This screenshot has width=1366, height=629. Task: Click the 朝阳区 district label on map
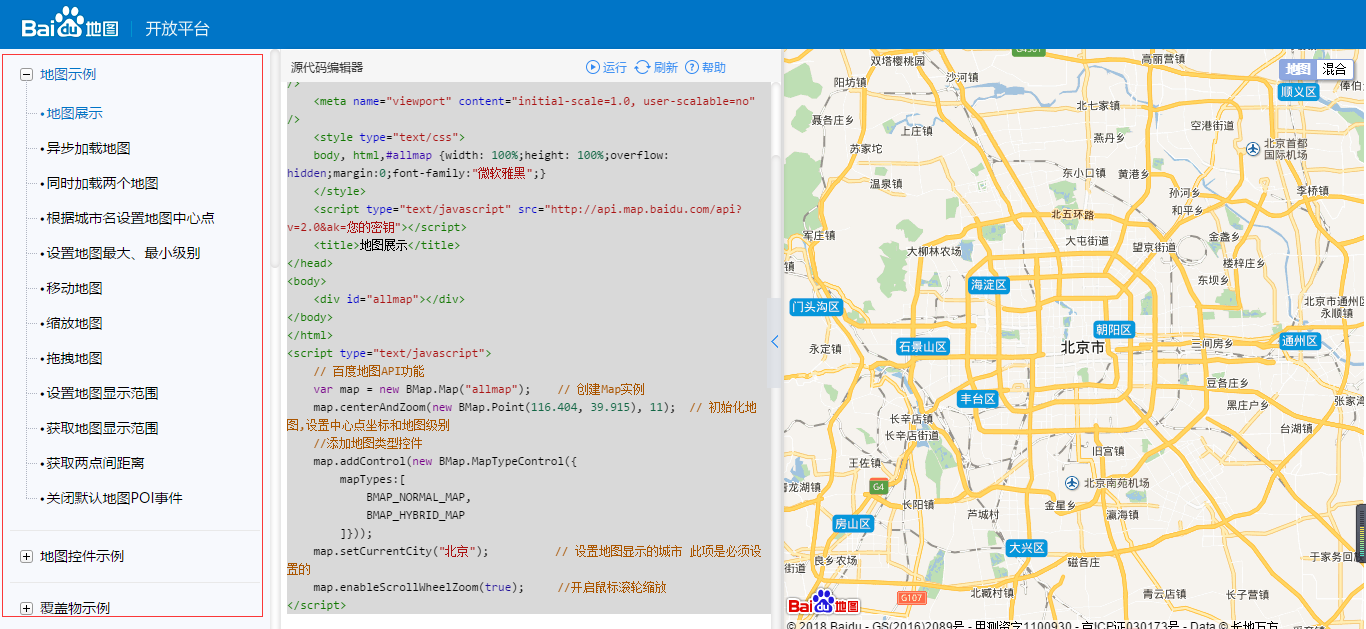[x=1113, y=330]
